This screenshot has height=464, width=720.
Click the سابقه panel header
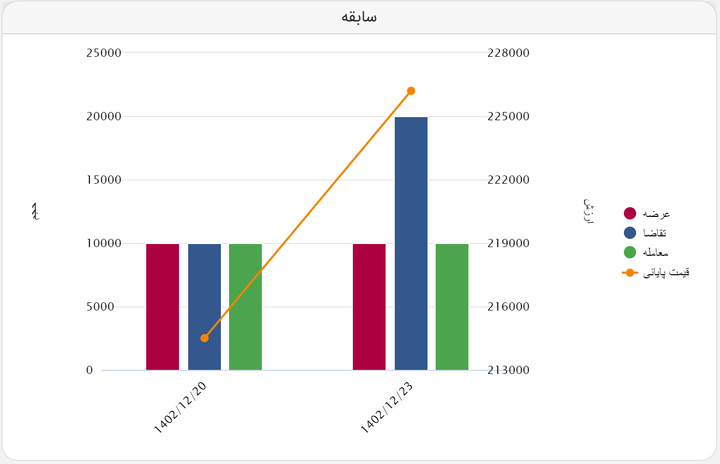coord(359,17)
